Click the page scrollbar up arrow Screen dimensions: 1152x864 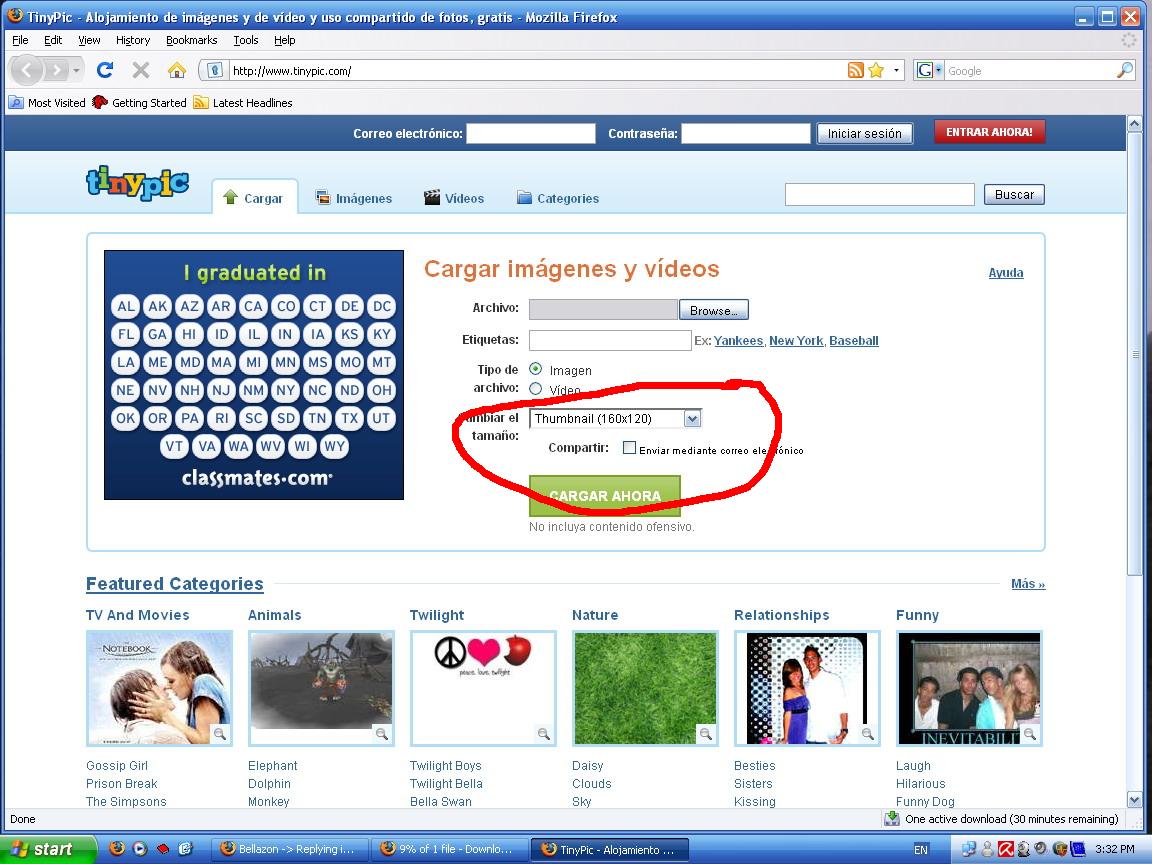[x=1134, y=123]
